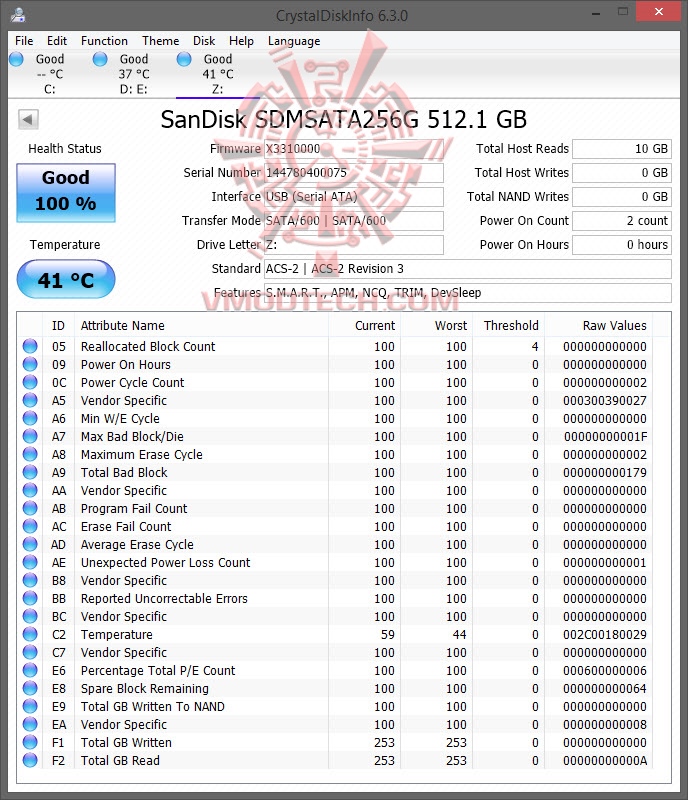The image size is (688, 800).
Task: Click the Threshold column header
Action: coord(508,326)
